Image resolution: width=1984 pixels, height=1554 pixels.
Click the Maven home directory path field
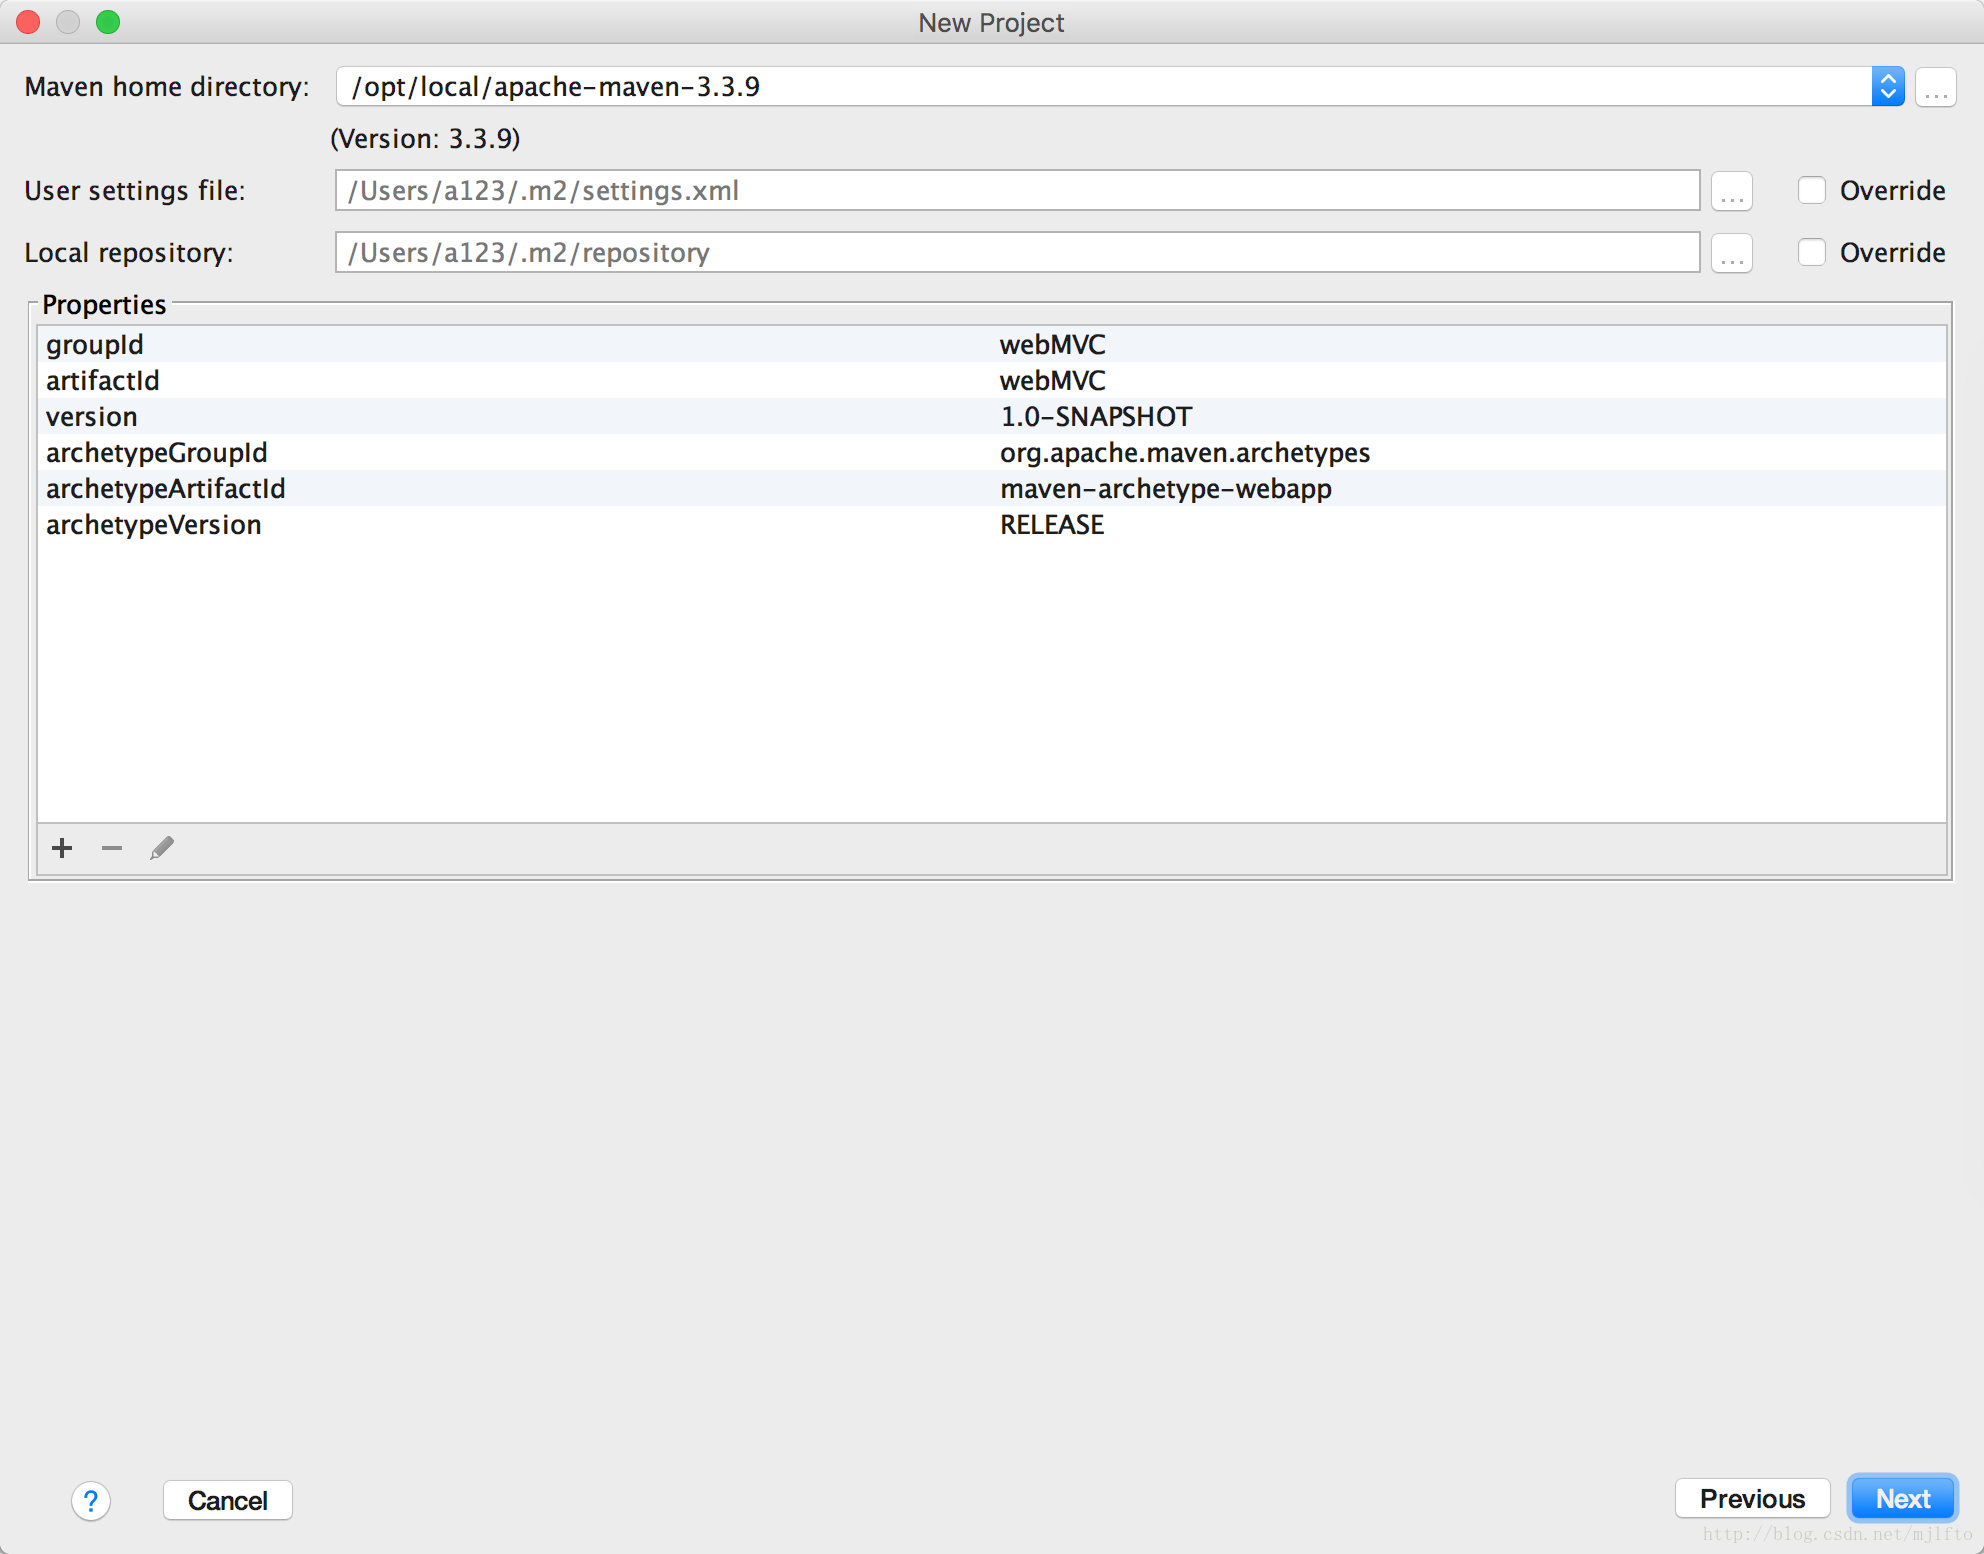coord(1104,87)
